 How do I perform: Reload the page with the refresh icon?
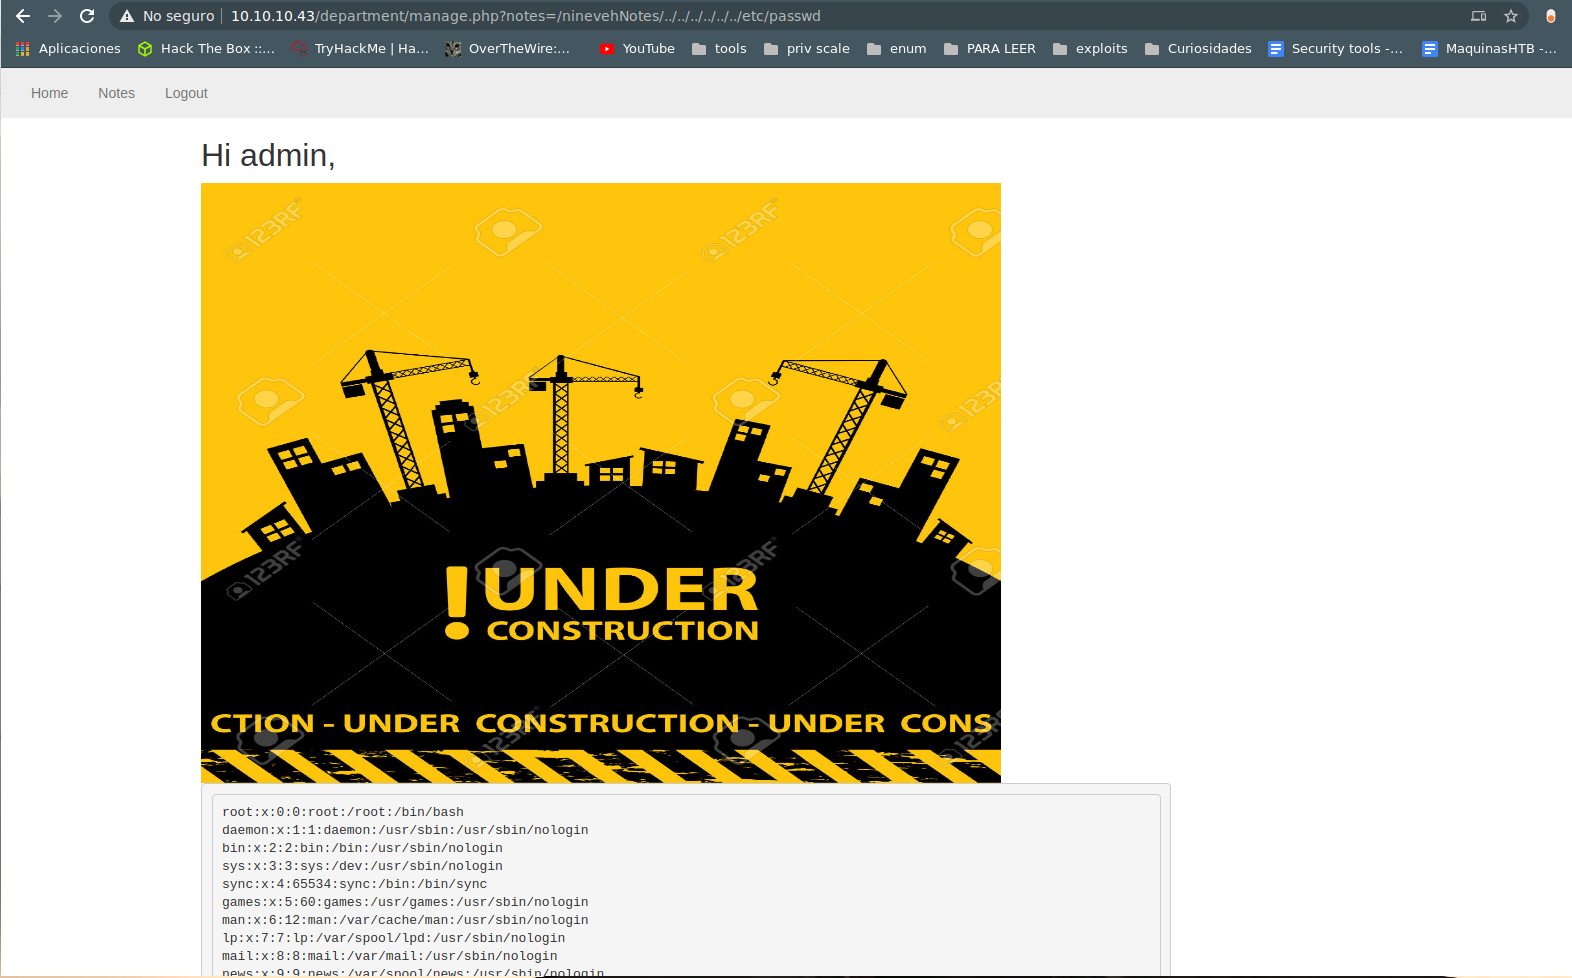pos(87,16)
